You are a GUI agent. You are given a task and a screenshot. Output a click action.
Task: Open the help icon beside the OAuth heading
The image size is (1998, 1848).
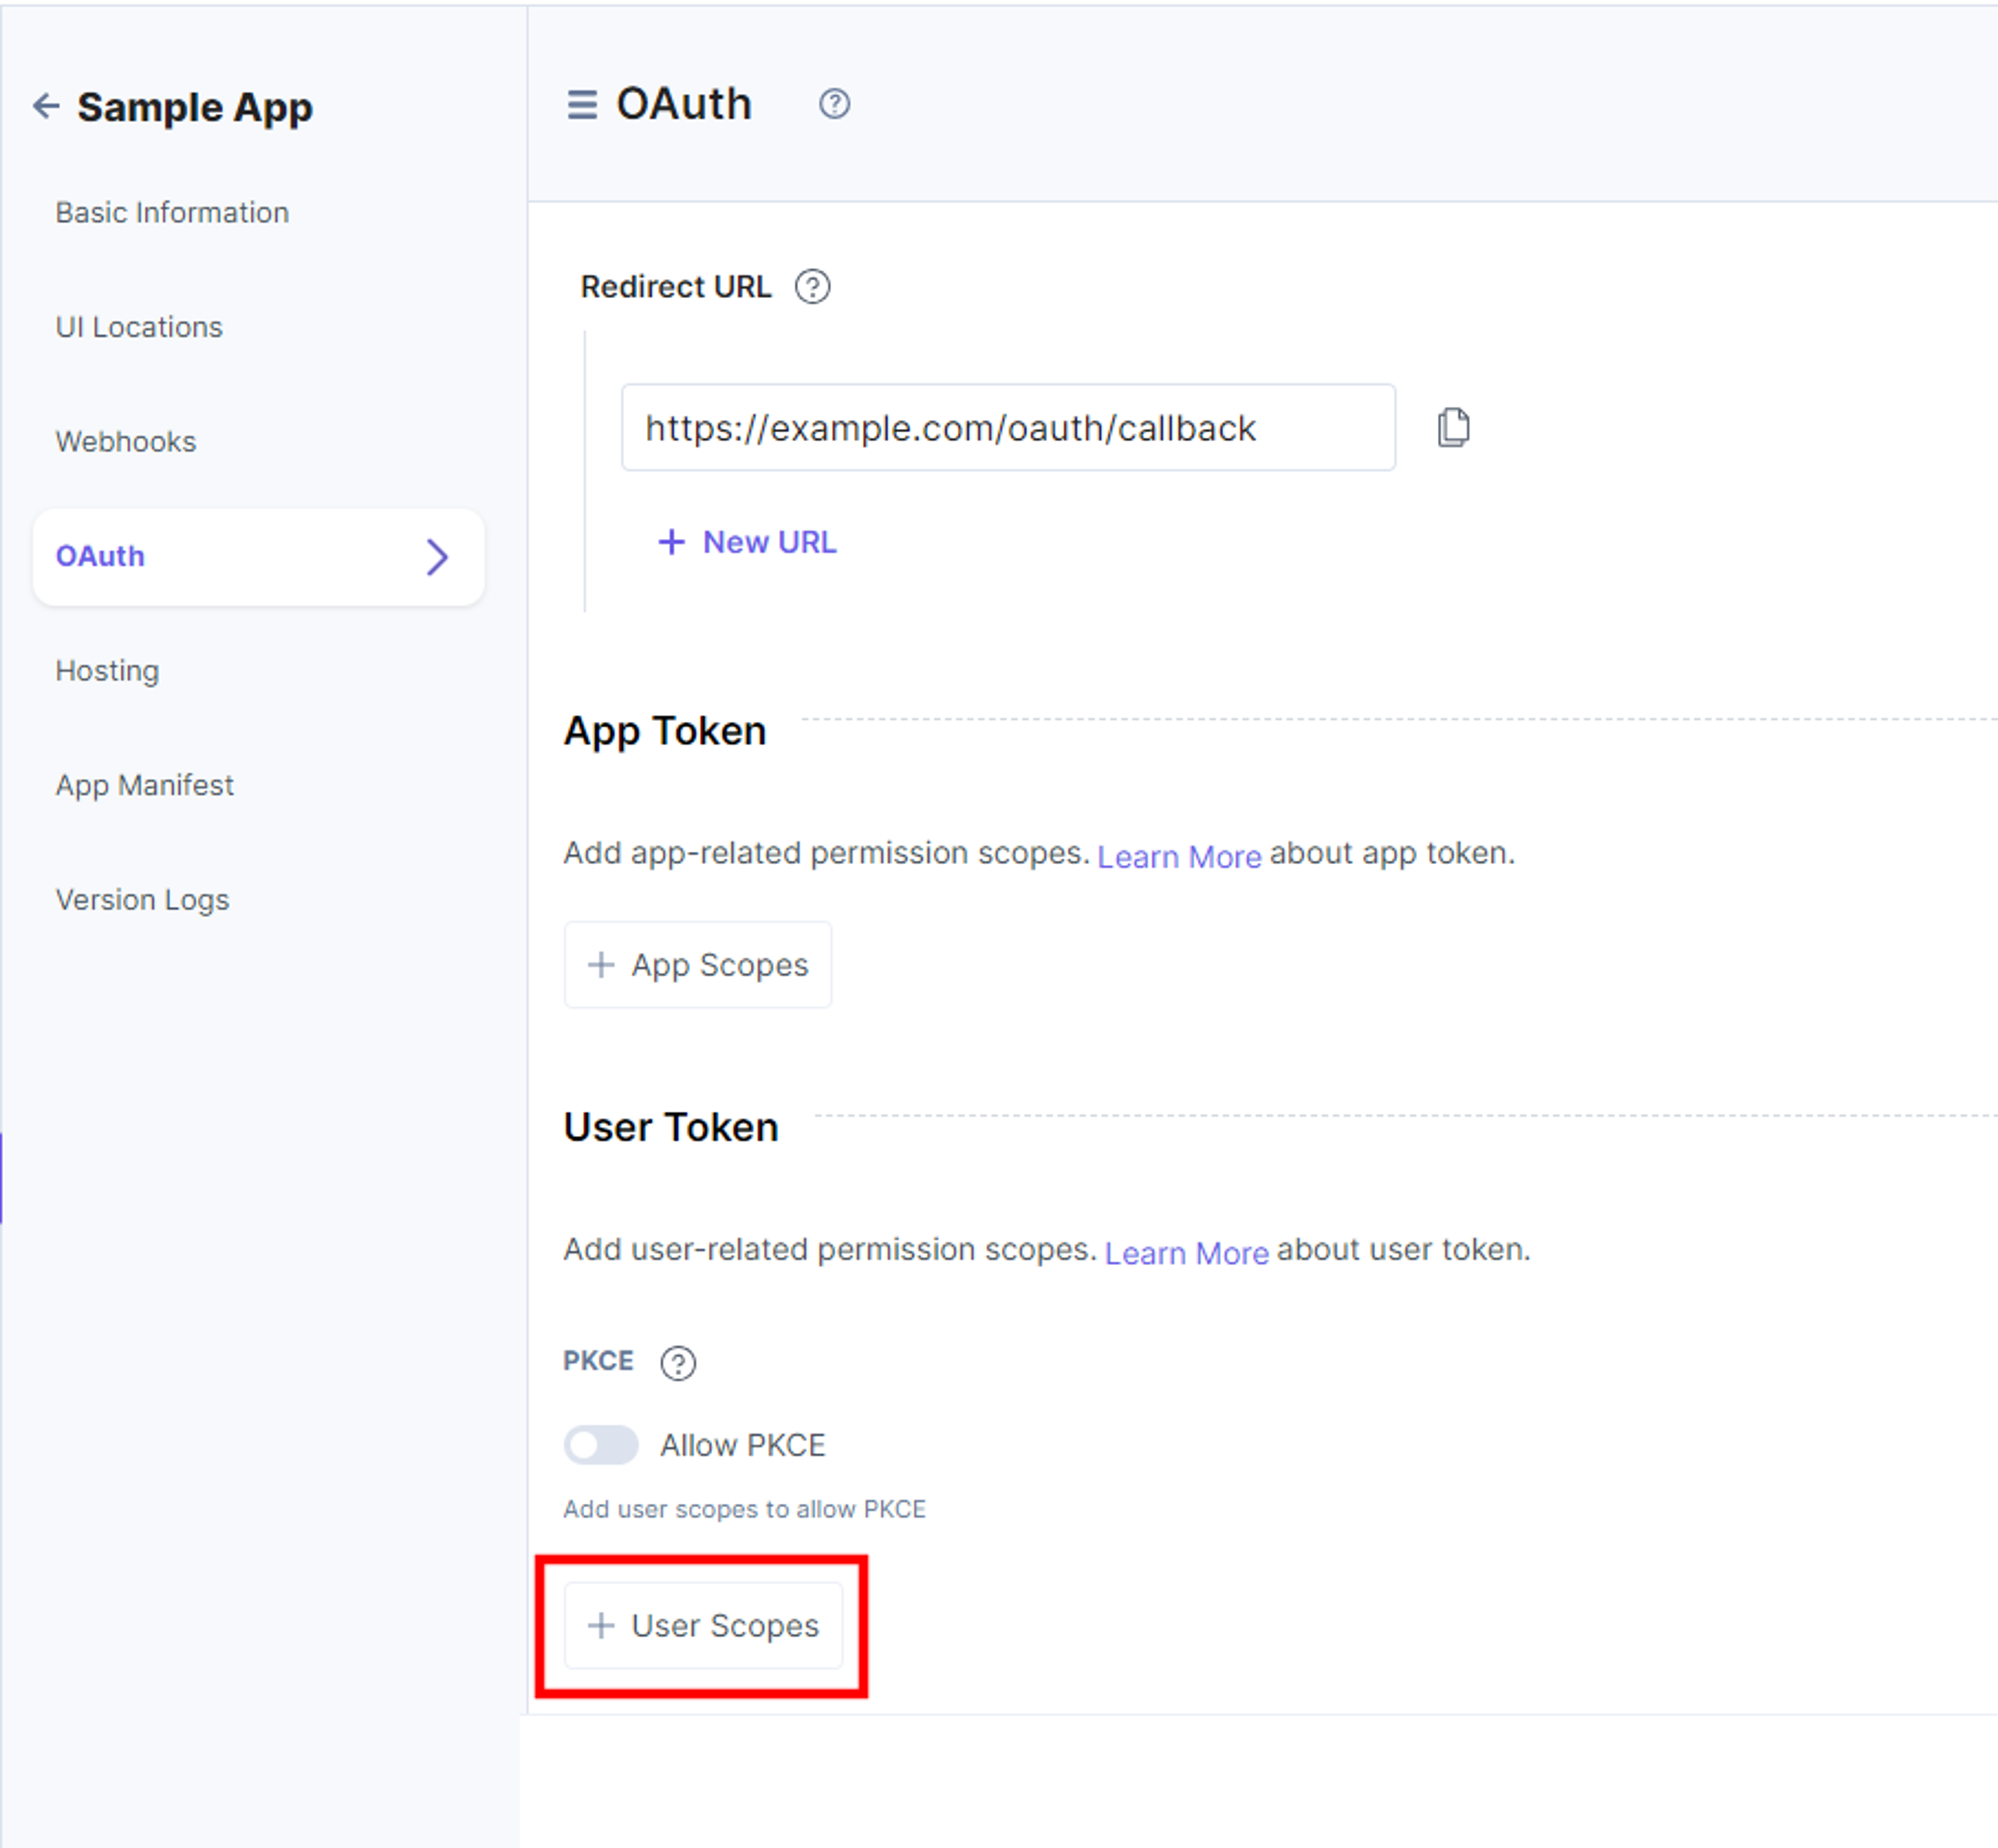tap(834, 104)
